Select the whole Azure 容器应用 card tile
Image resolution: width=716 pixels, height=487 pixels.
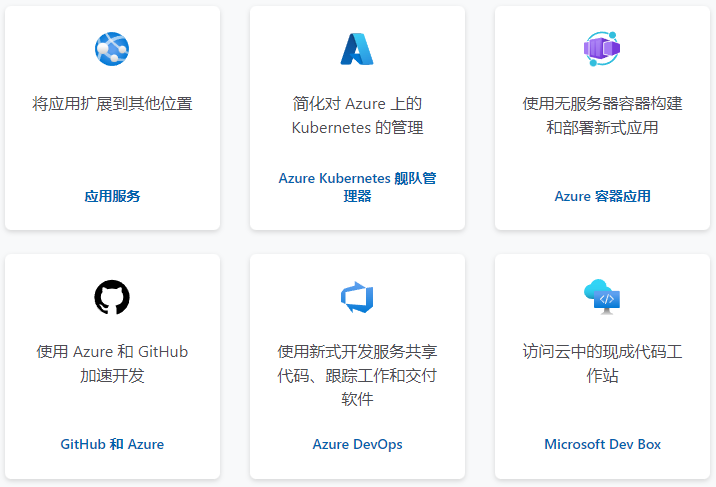pyautogui.click(x=602, y=150)
